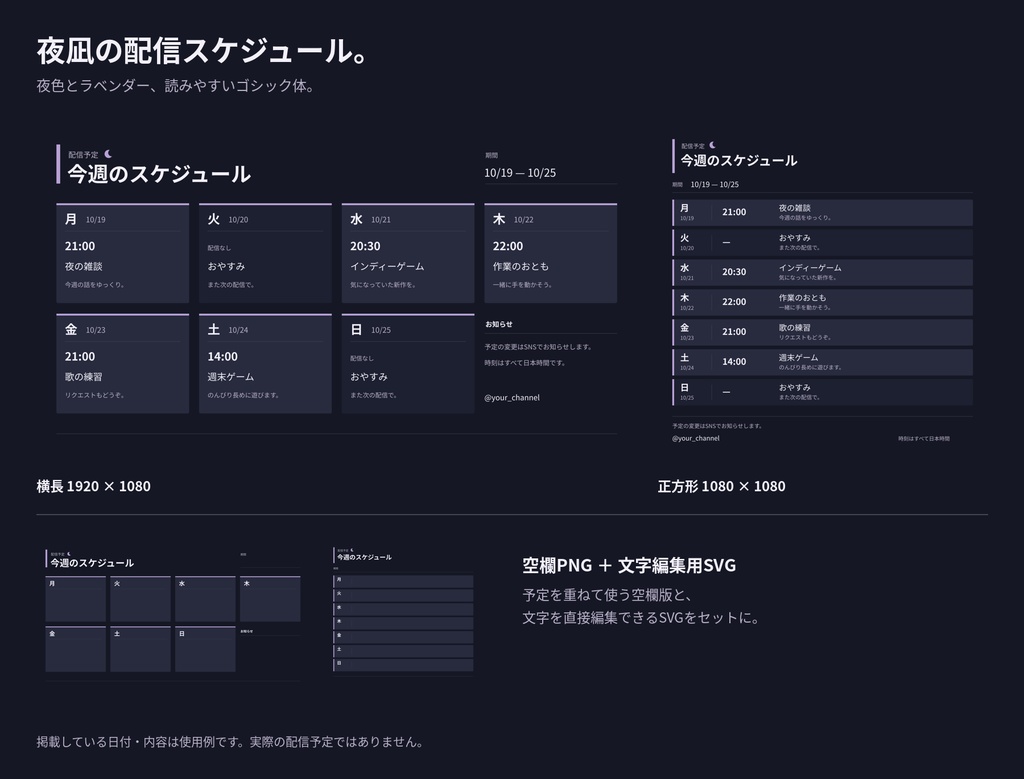The height and width of the screenshot is (779, 1024).
Task: Click 予定の変更はSNSでお知らせします。 in square preview footer
Action: 717,426
